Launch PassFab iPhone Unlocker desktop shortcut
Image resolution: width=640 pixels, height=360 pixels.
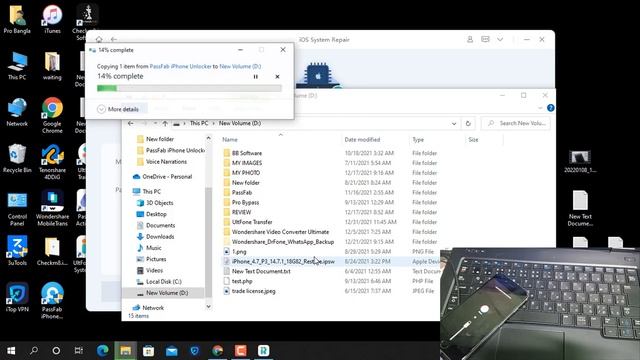click(52, 300)
